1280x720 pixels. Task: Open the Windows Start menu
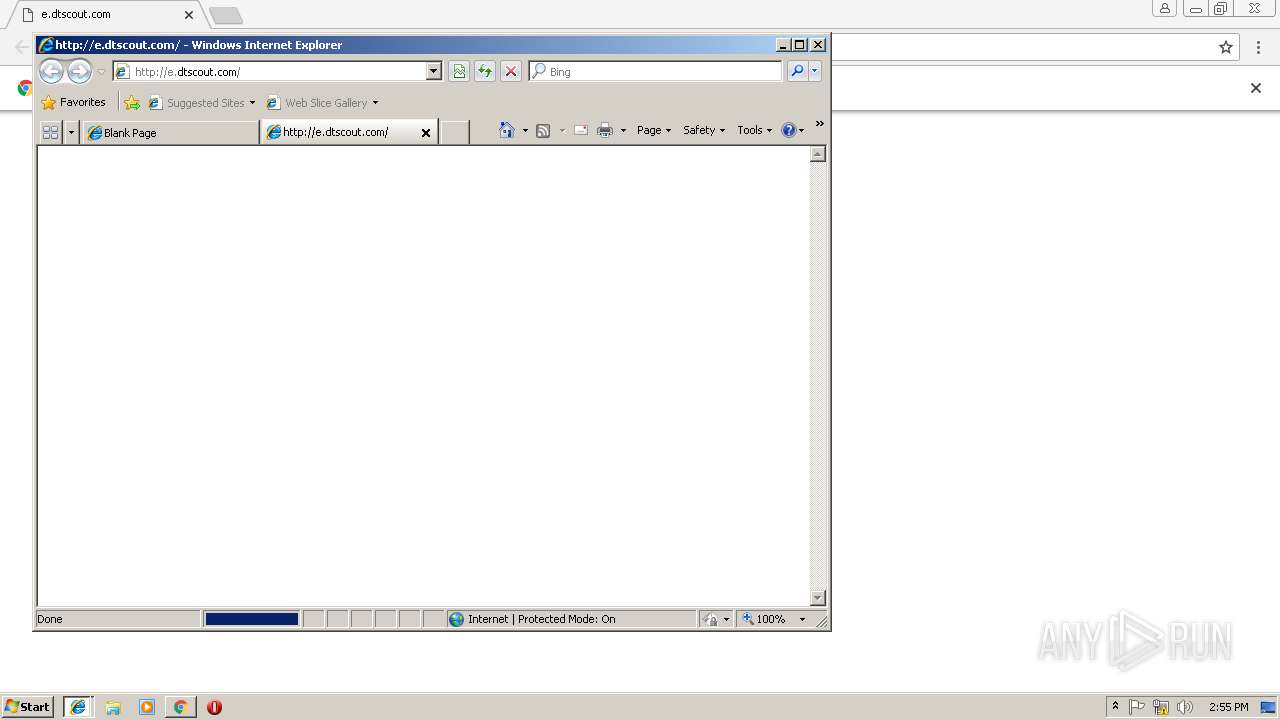click(27, 707)
